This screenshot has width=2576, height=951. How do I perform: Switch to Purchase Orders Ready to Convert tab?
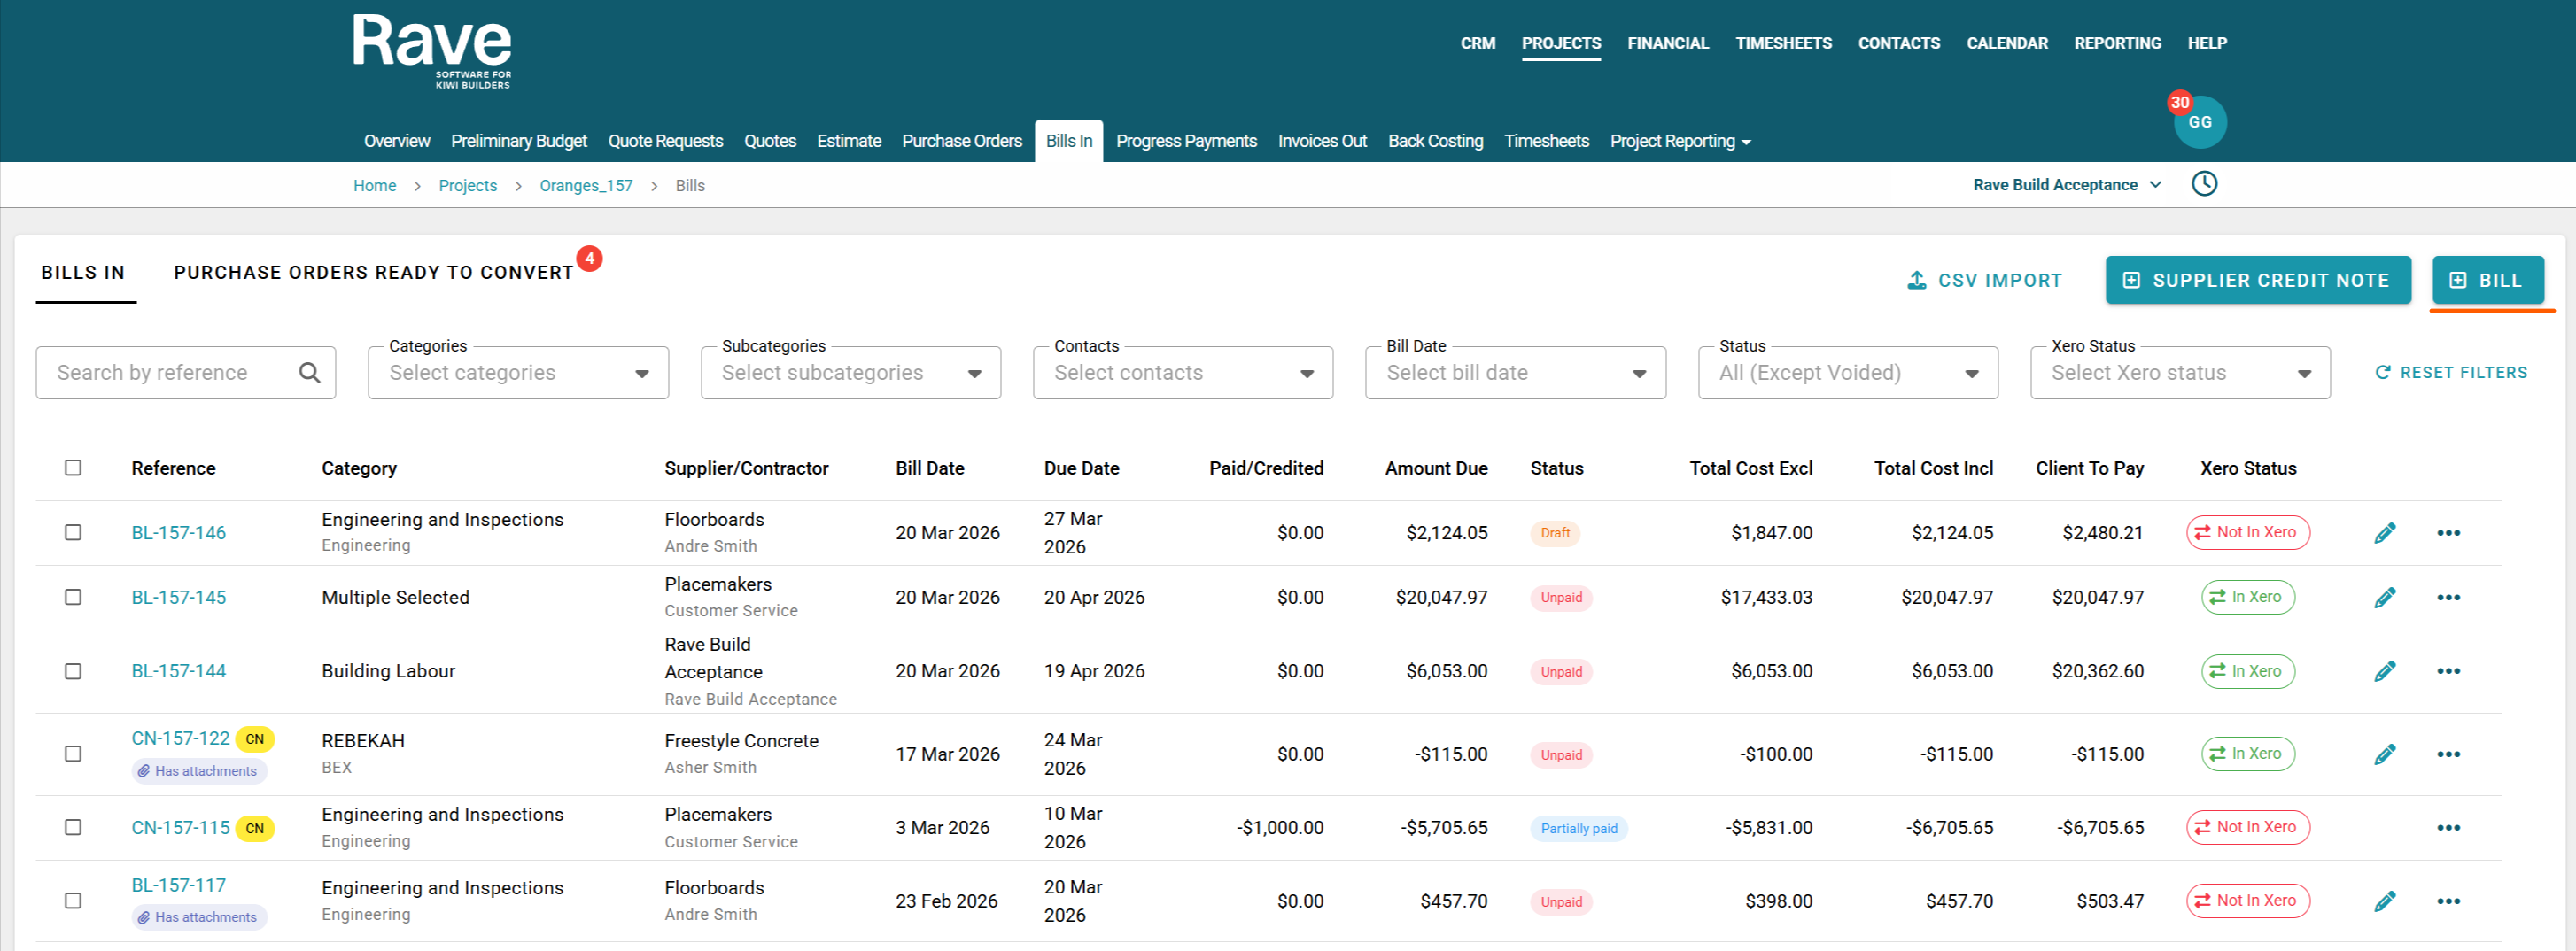373,273
